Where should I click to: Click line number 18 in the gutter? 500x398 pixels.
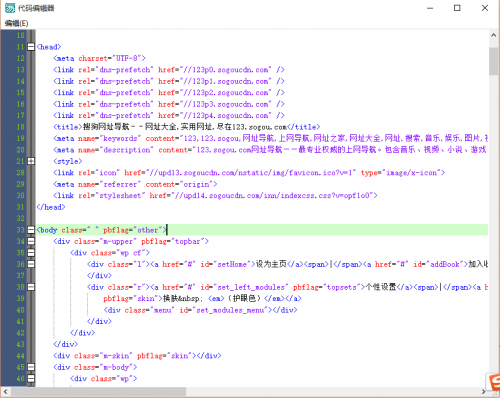point(21,127)
